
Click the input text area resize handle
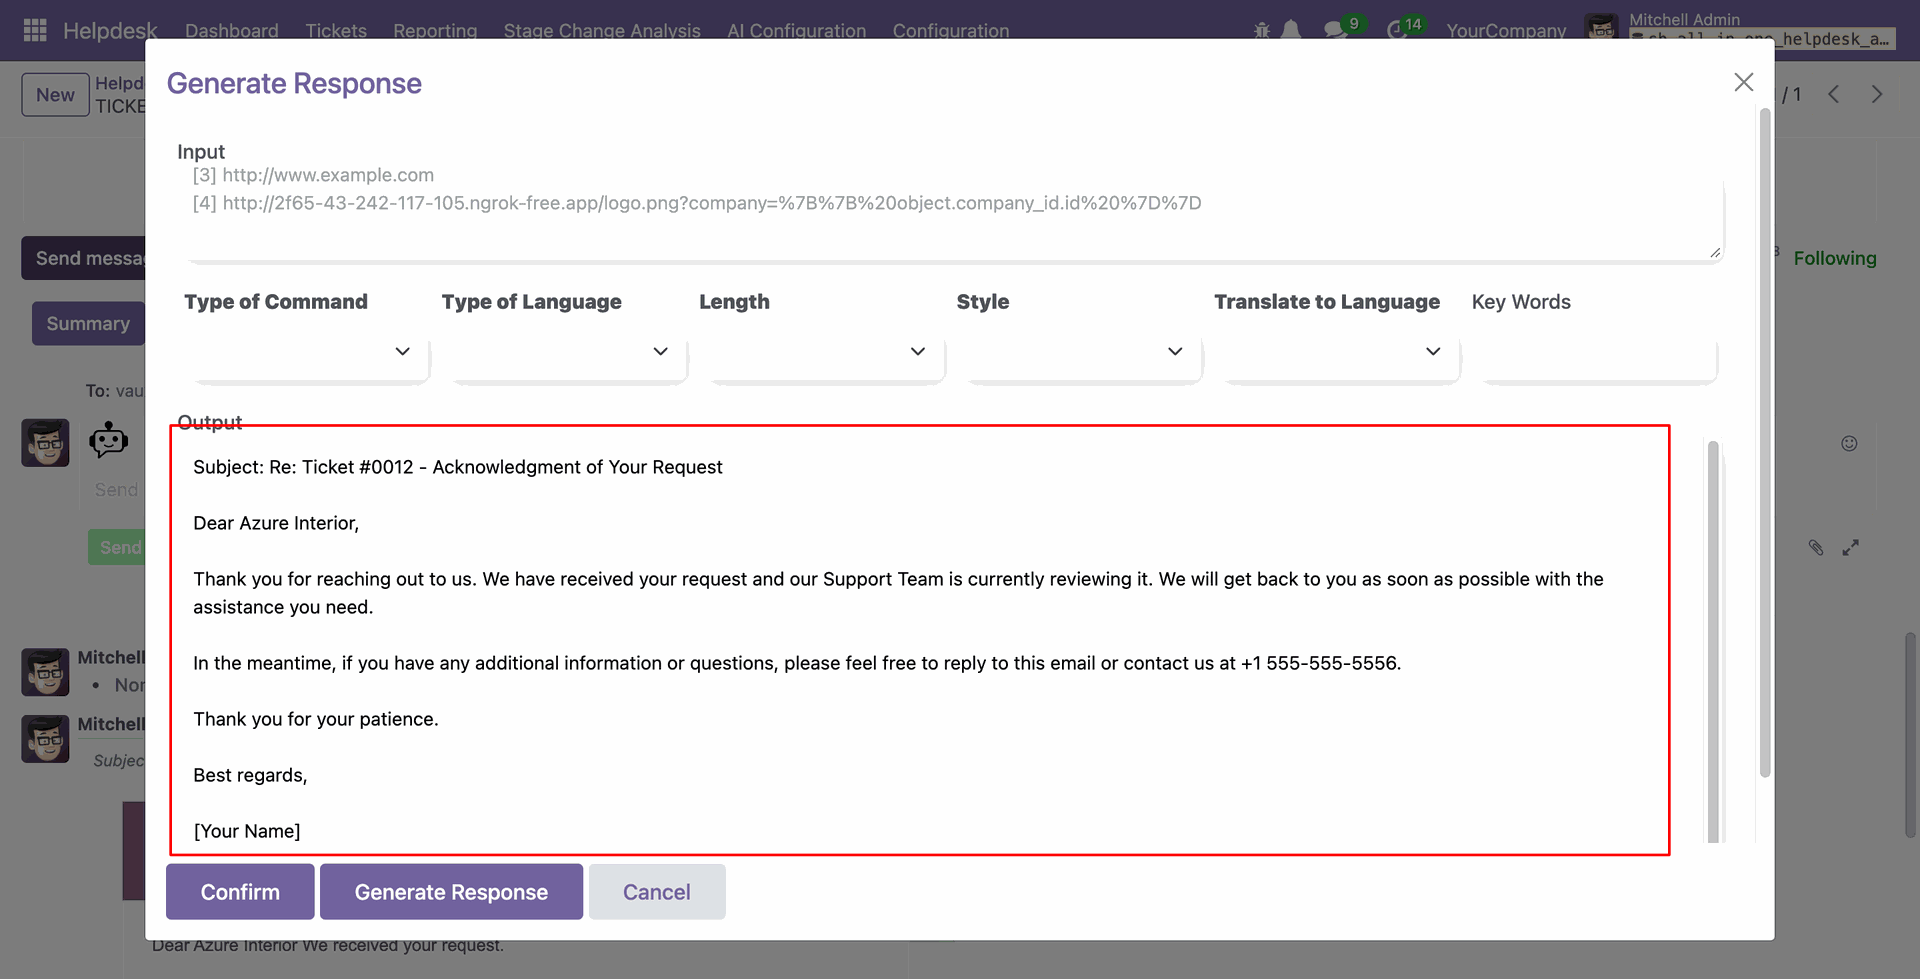(x=1715, y=253)
